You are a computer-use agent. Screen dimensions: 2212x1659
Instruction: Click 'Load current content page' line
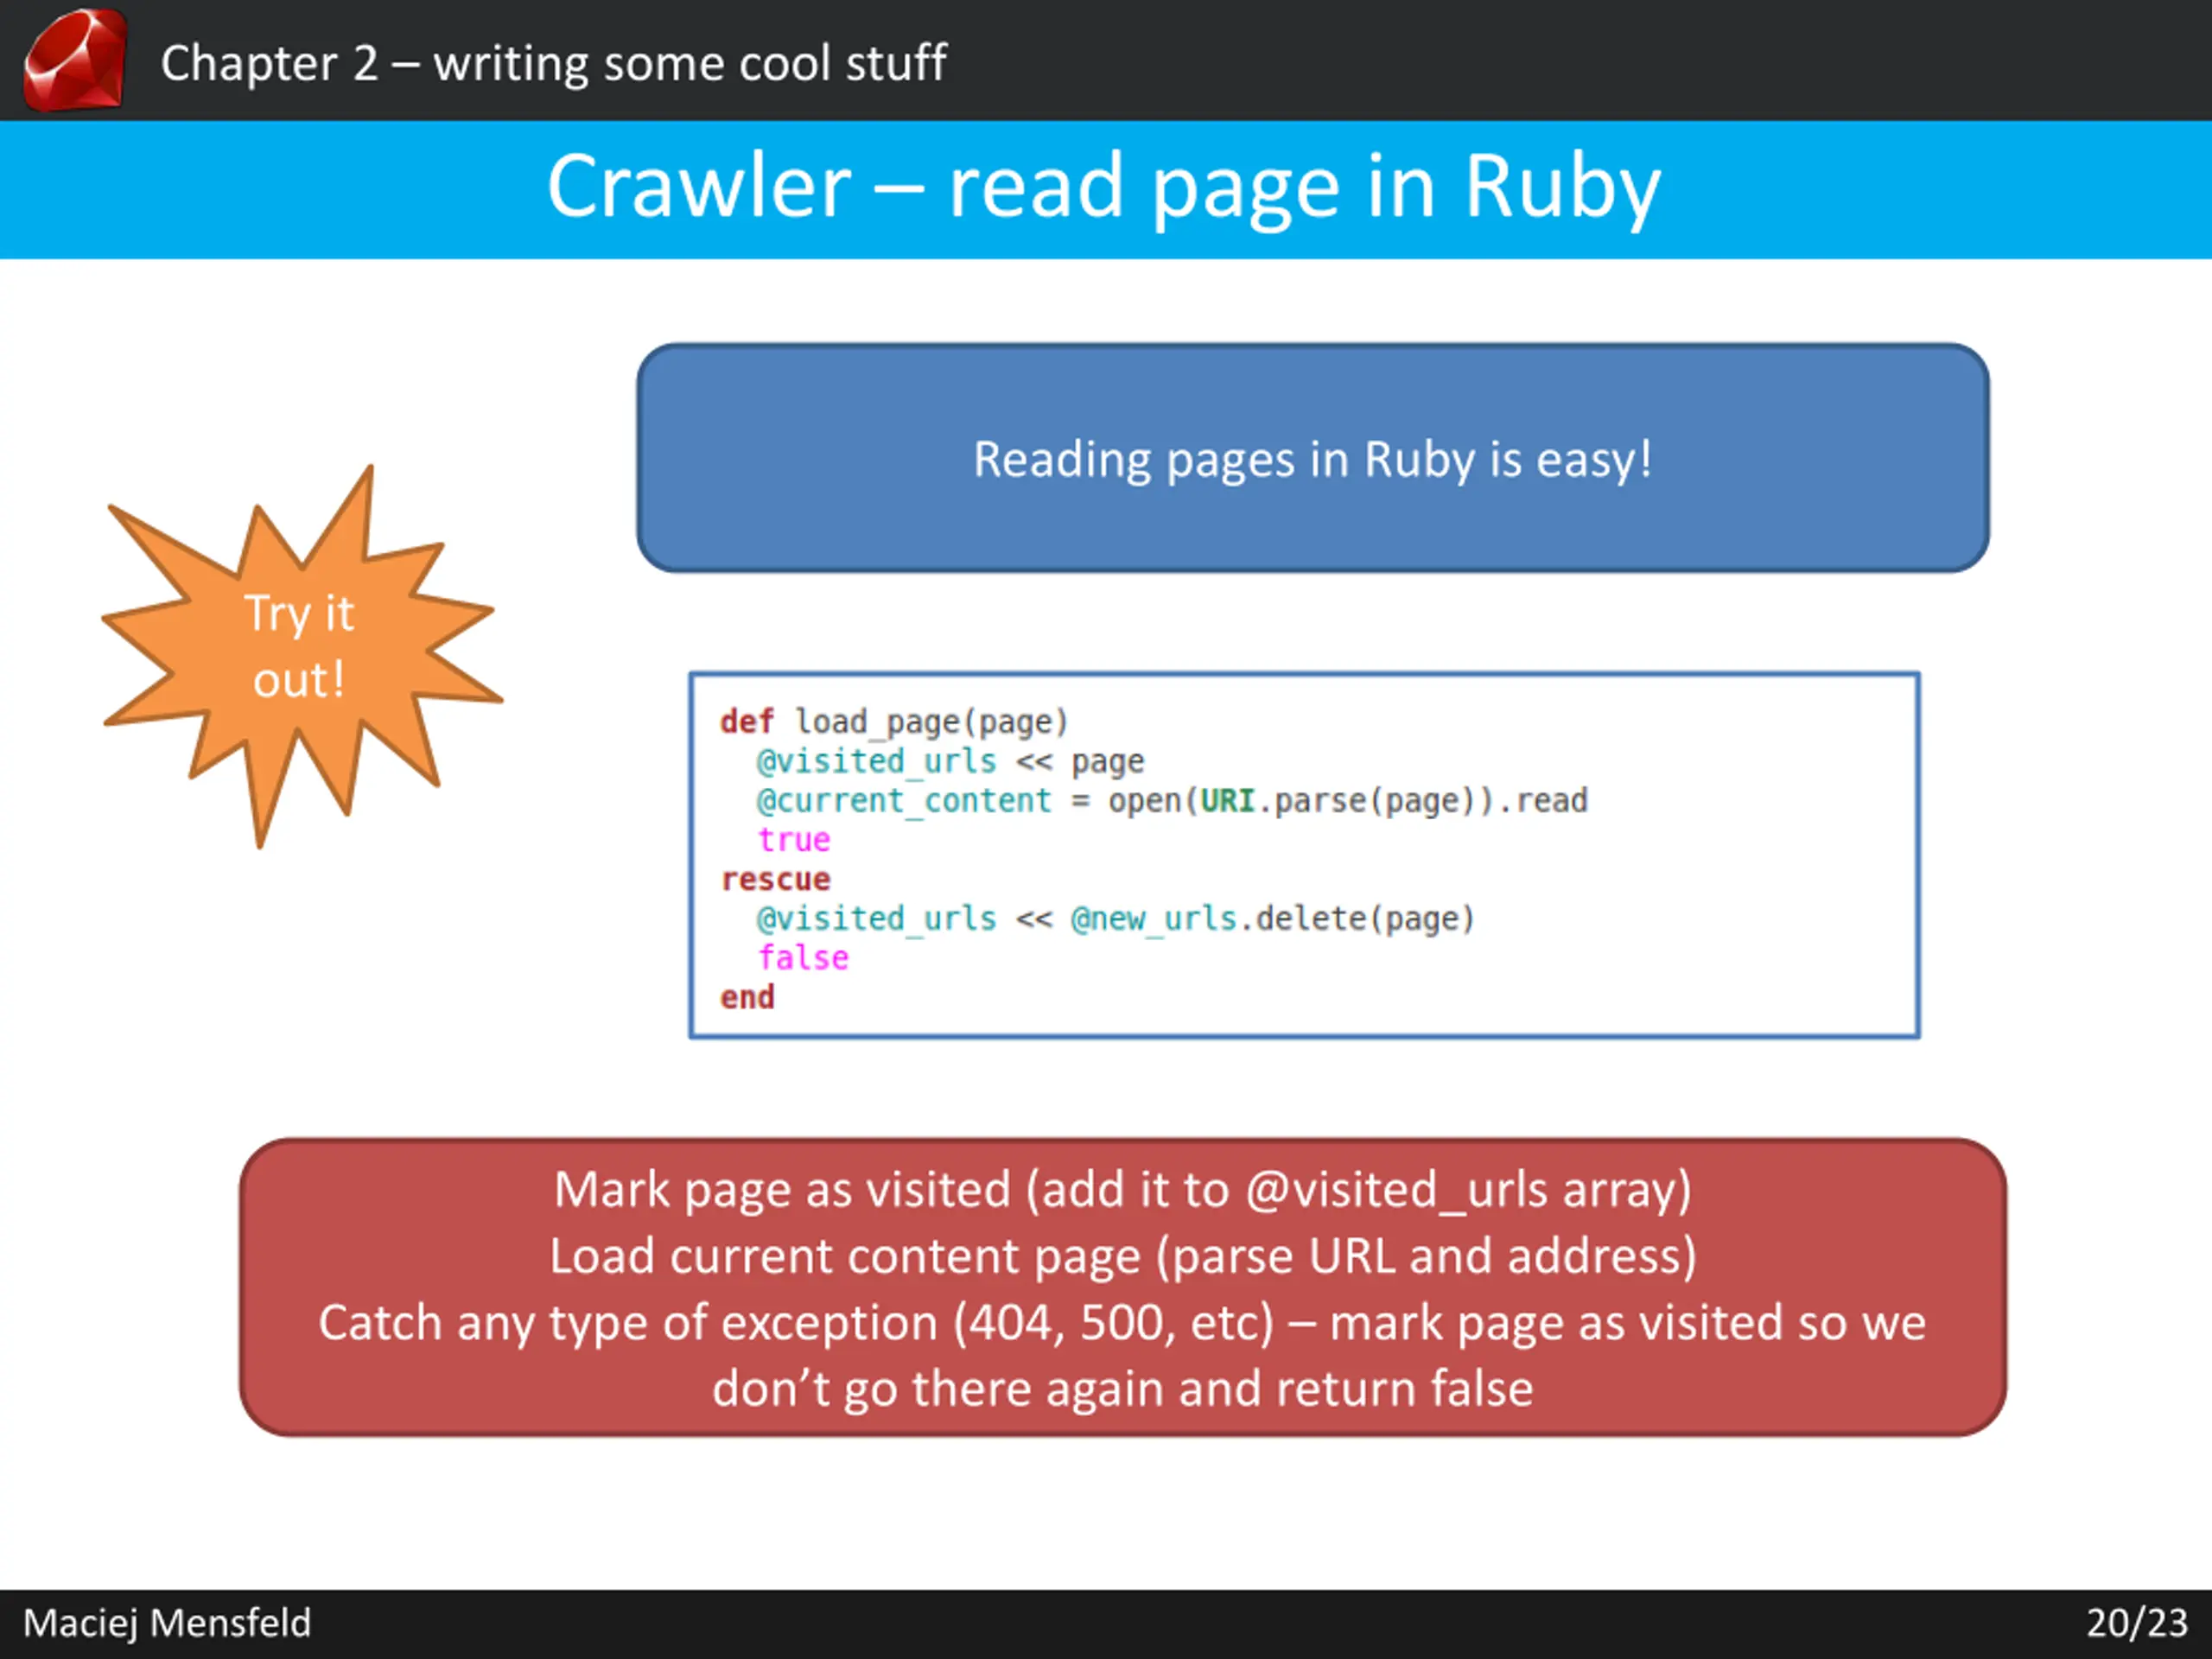point(1122,1256)
